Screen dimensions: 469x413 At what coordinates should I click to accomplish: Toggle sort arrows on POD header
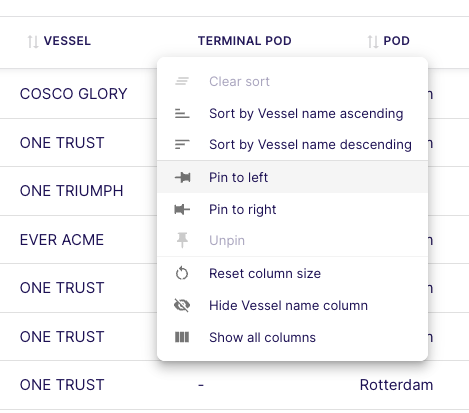[373, 41]
